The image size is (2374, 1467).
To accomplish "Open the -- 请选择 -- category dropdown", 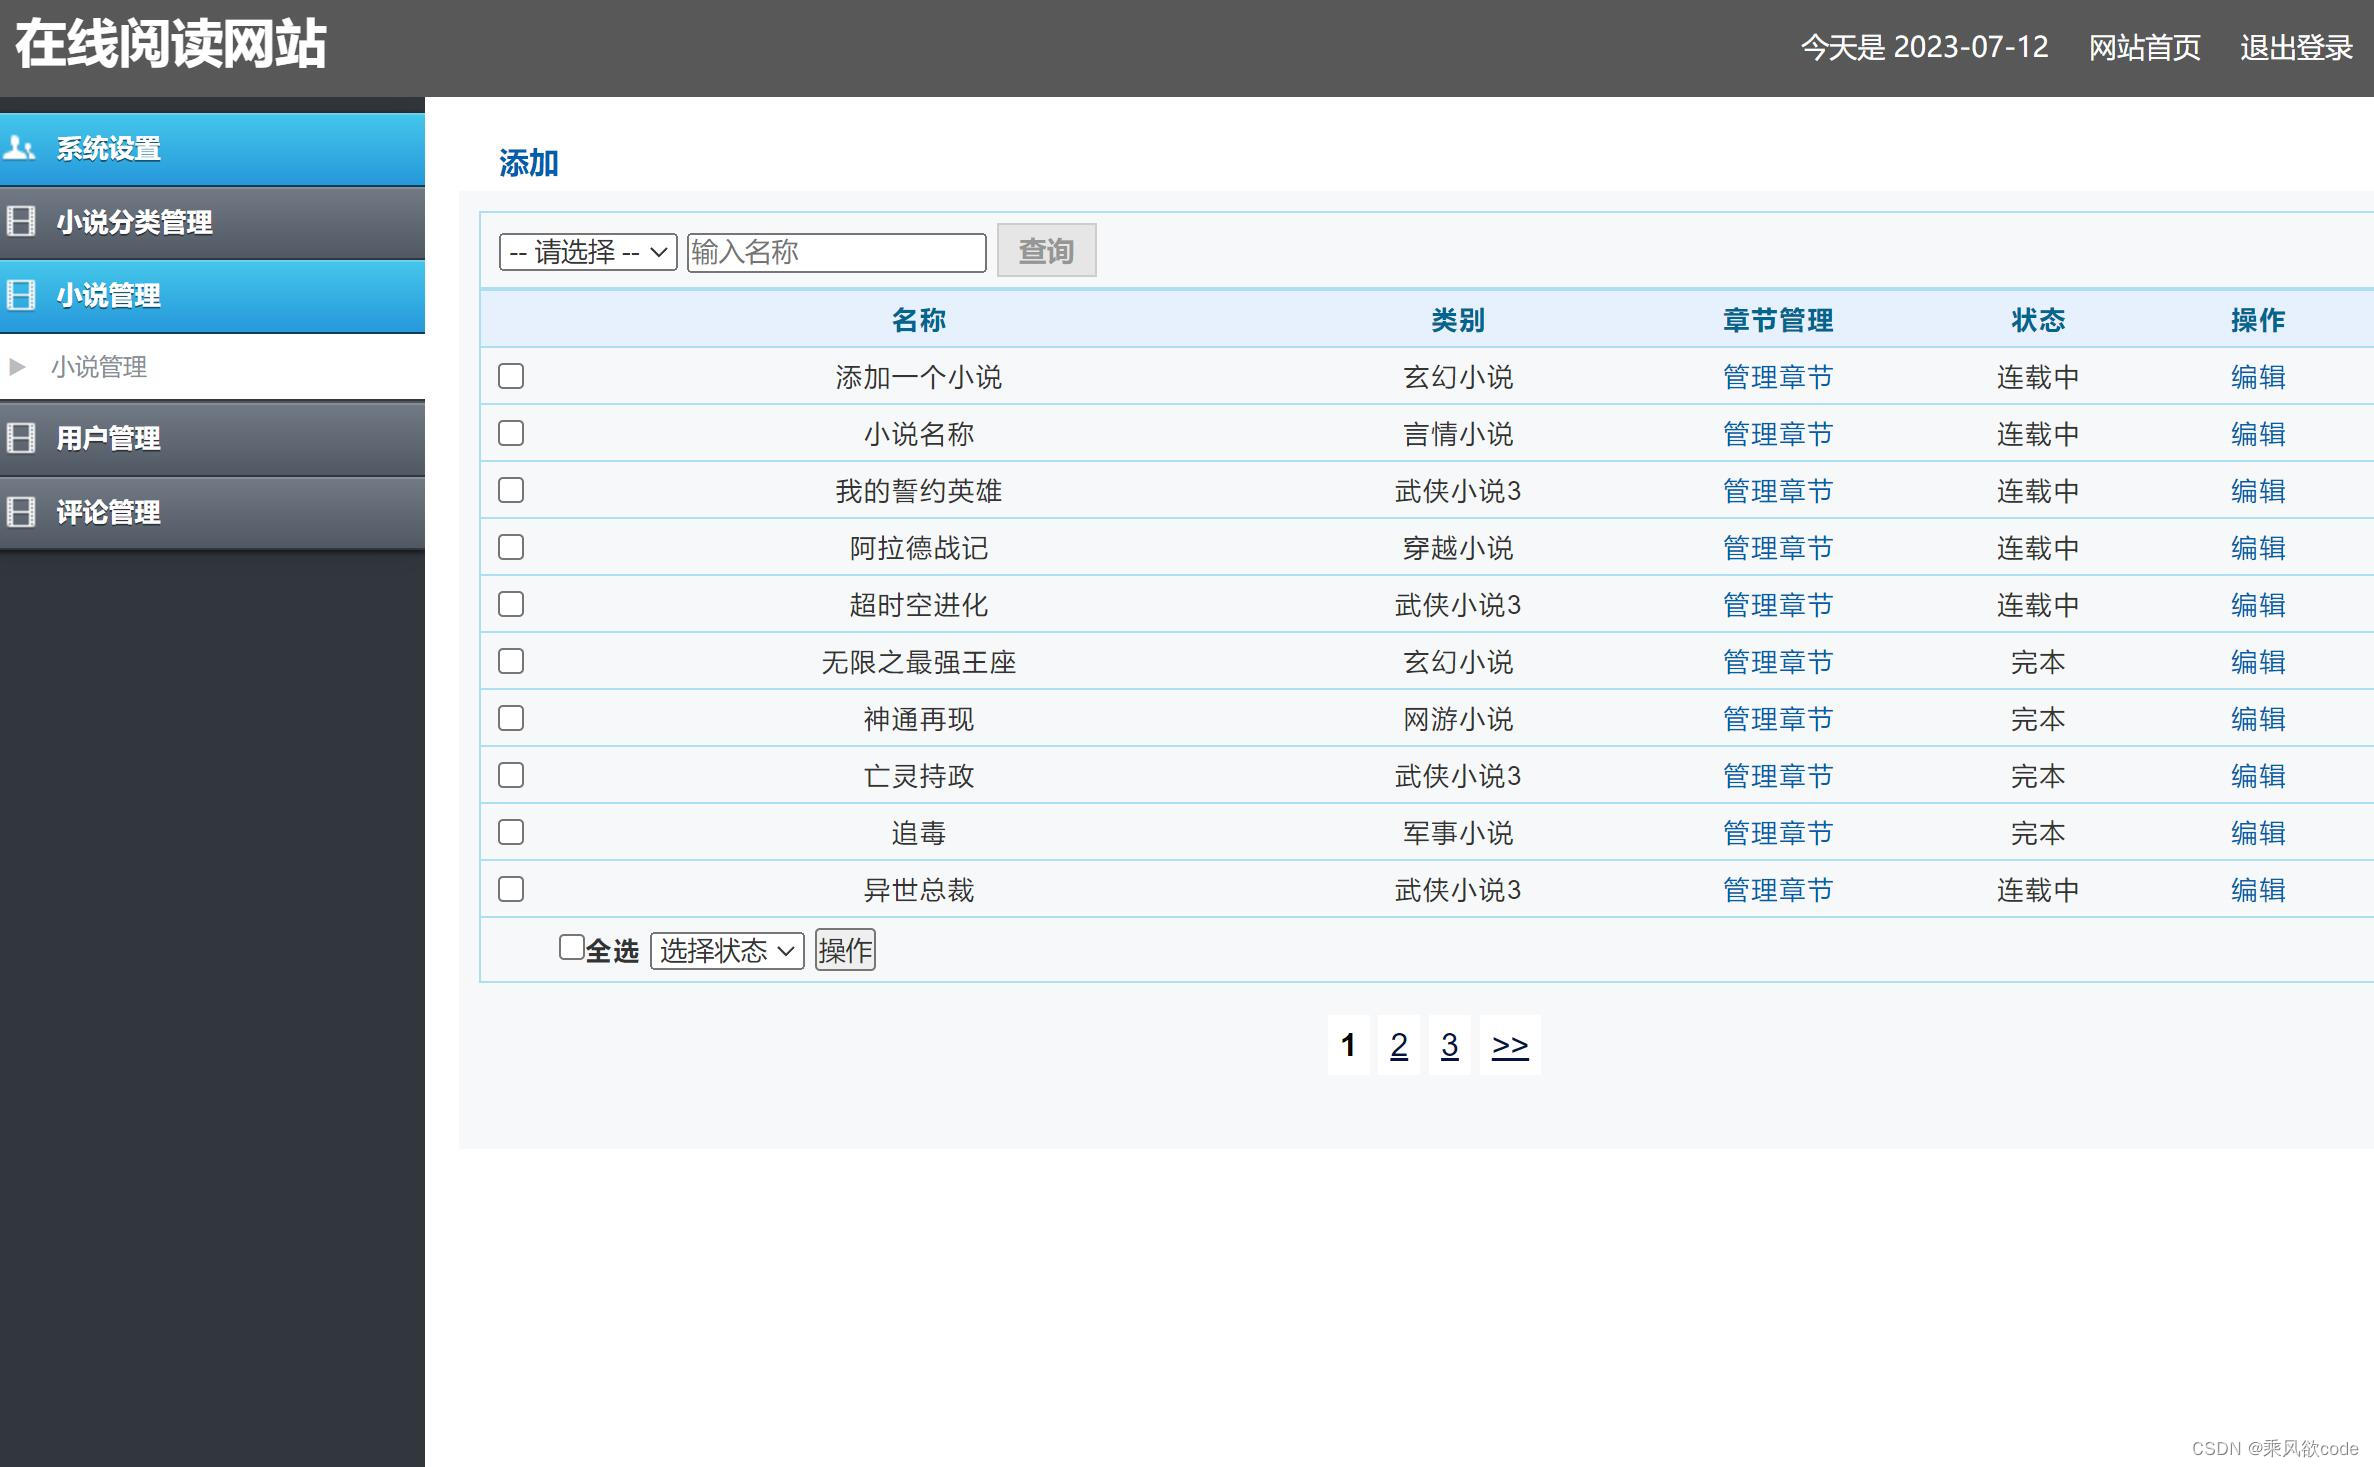I will click(586, 252).
